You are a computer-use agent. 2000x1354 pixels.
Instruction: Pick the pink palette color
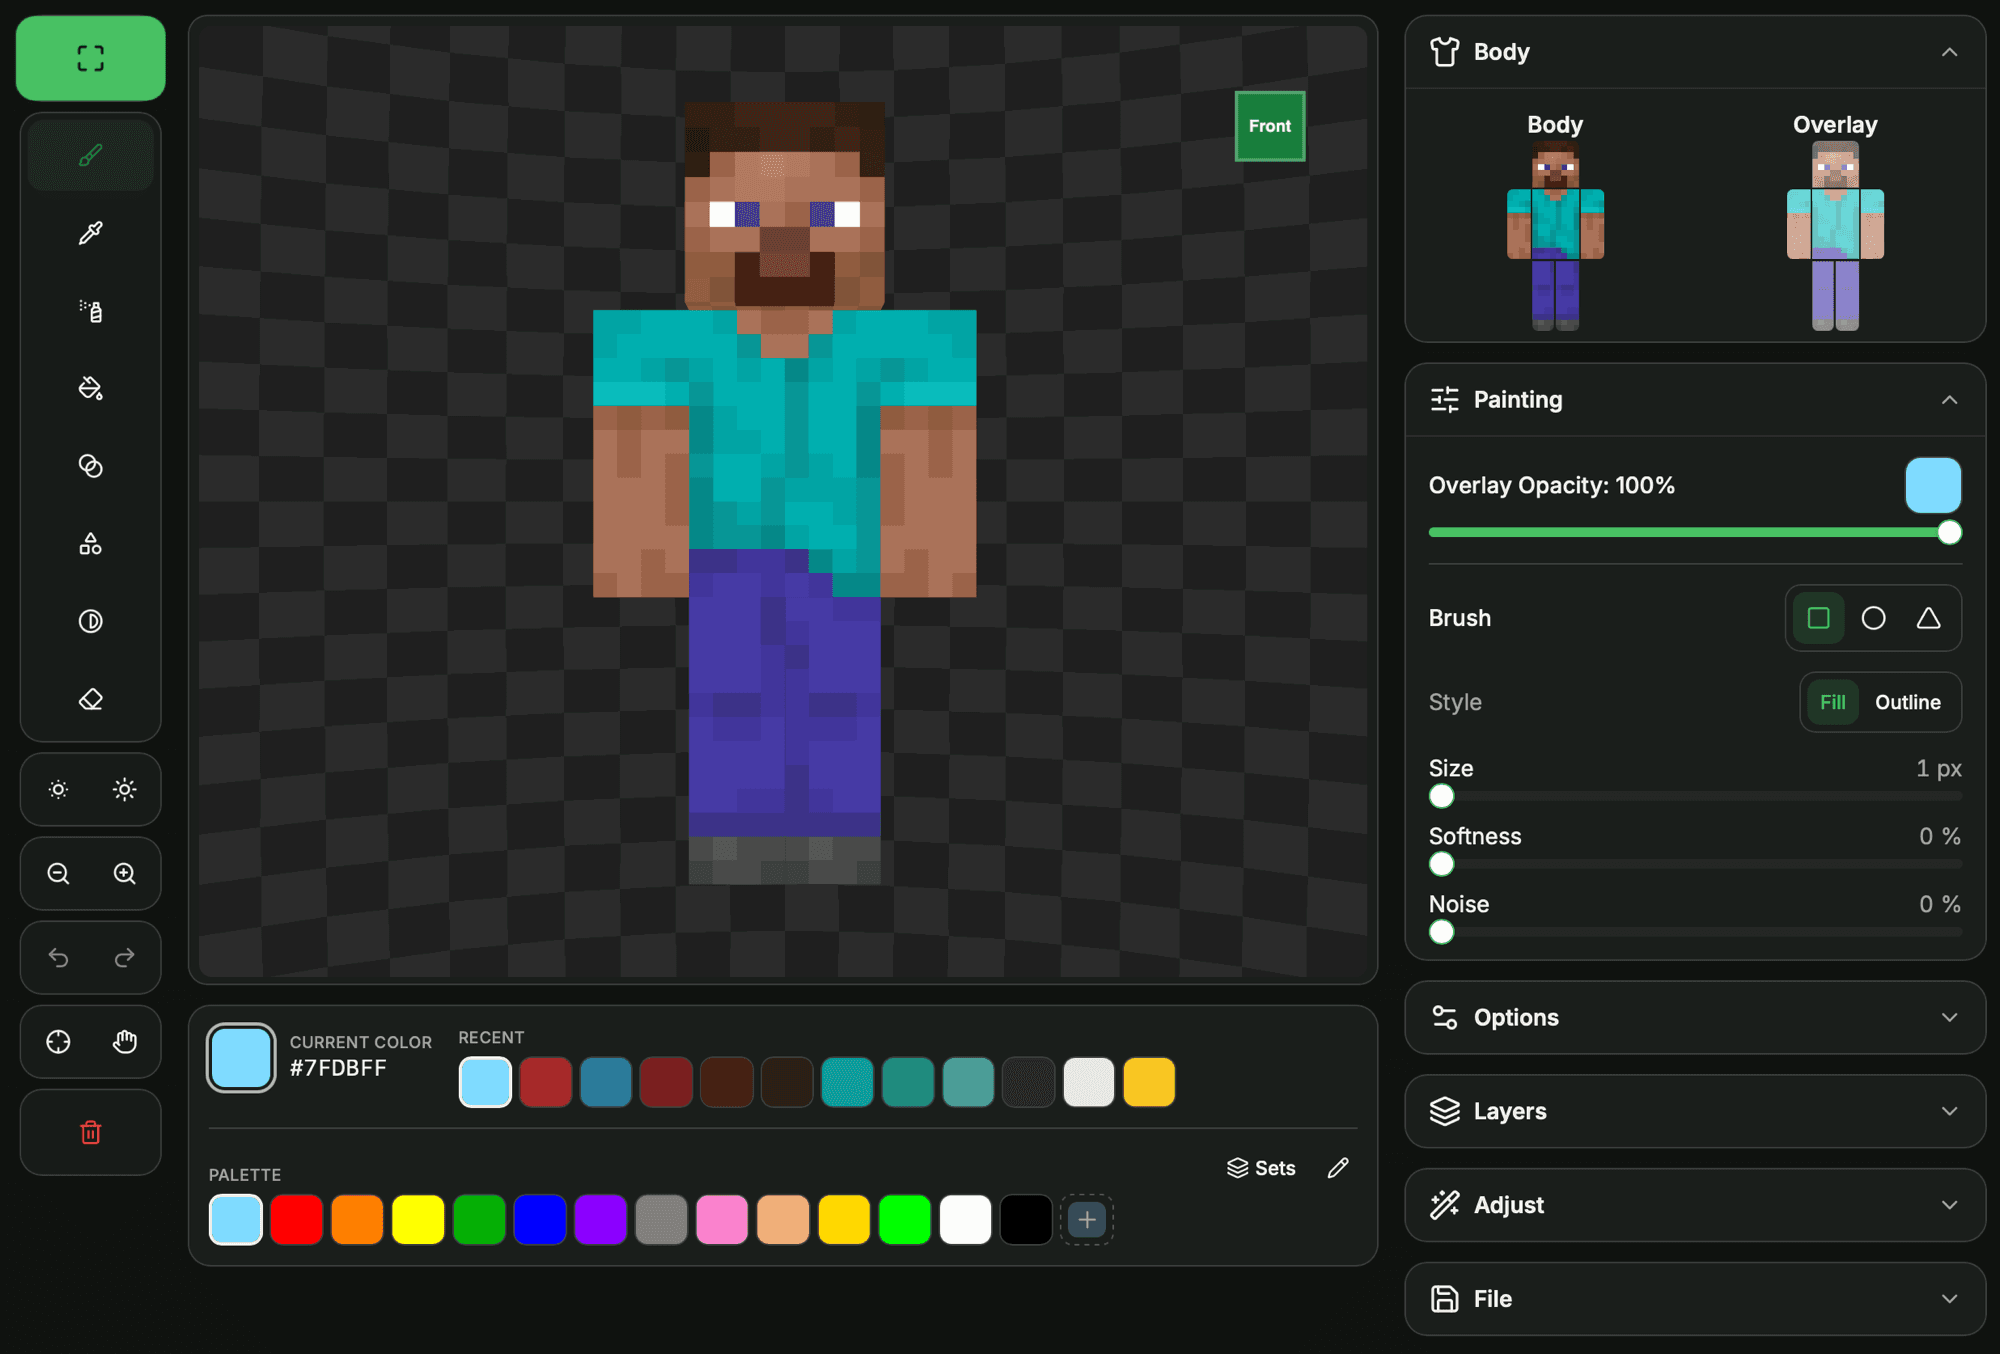point(722,1220)
